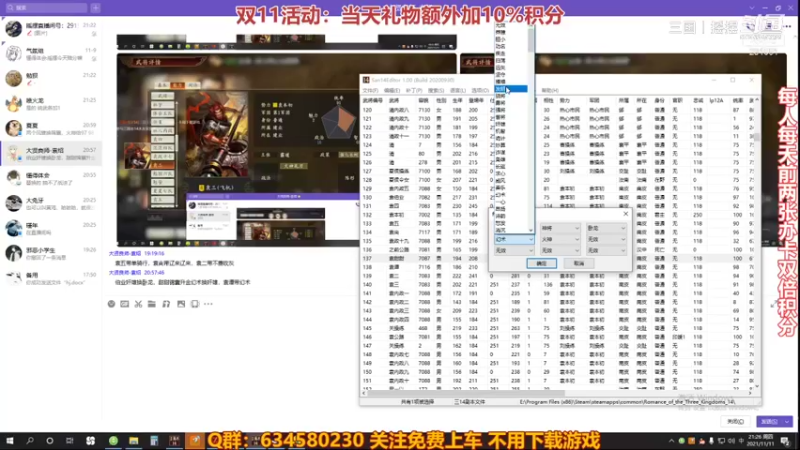Open the emoji picker in chat toolbar
This screenshot has height=450, width=800.
pos(111,304)
